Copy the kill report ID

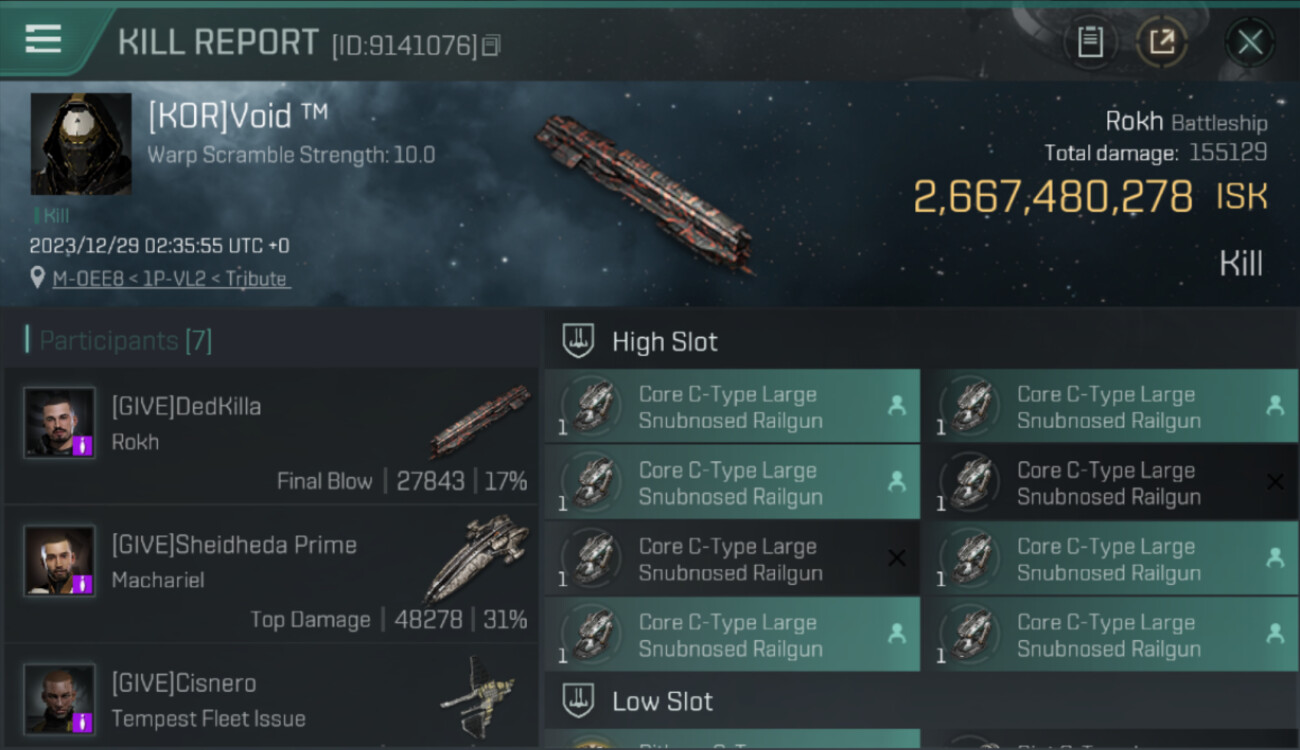click(490, 45)
